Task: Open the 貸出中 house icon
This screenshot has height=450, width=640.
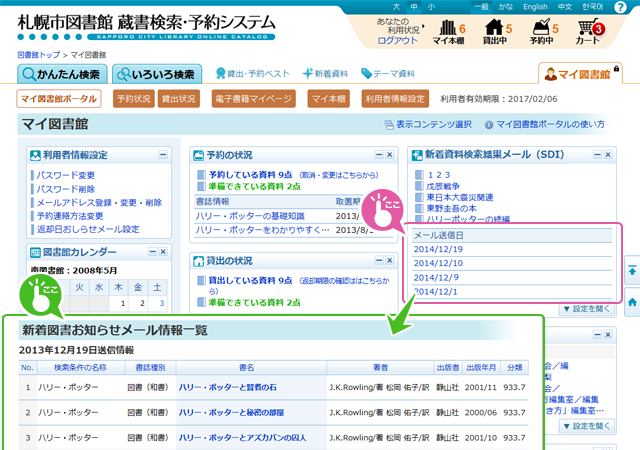Action: 496,32
